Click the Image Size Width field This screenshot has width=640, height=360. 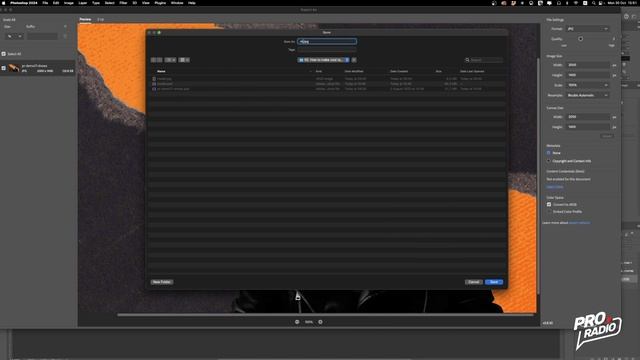point(588,65)
